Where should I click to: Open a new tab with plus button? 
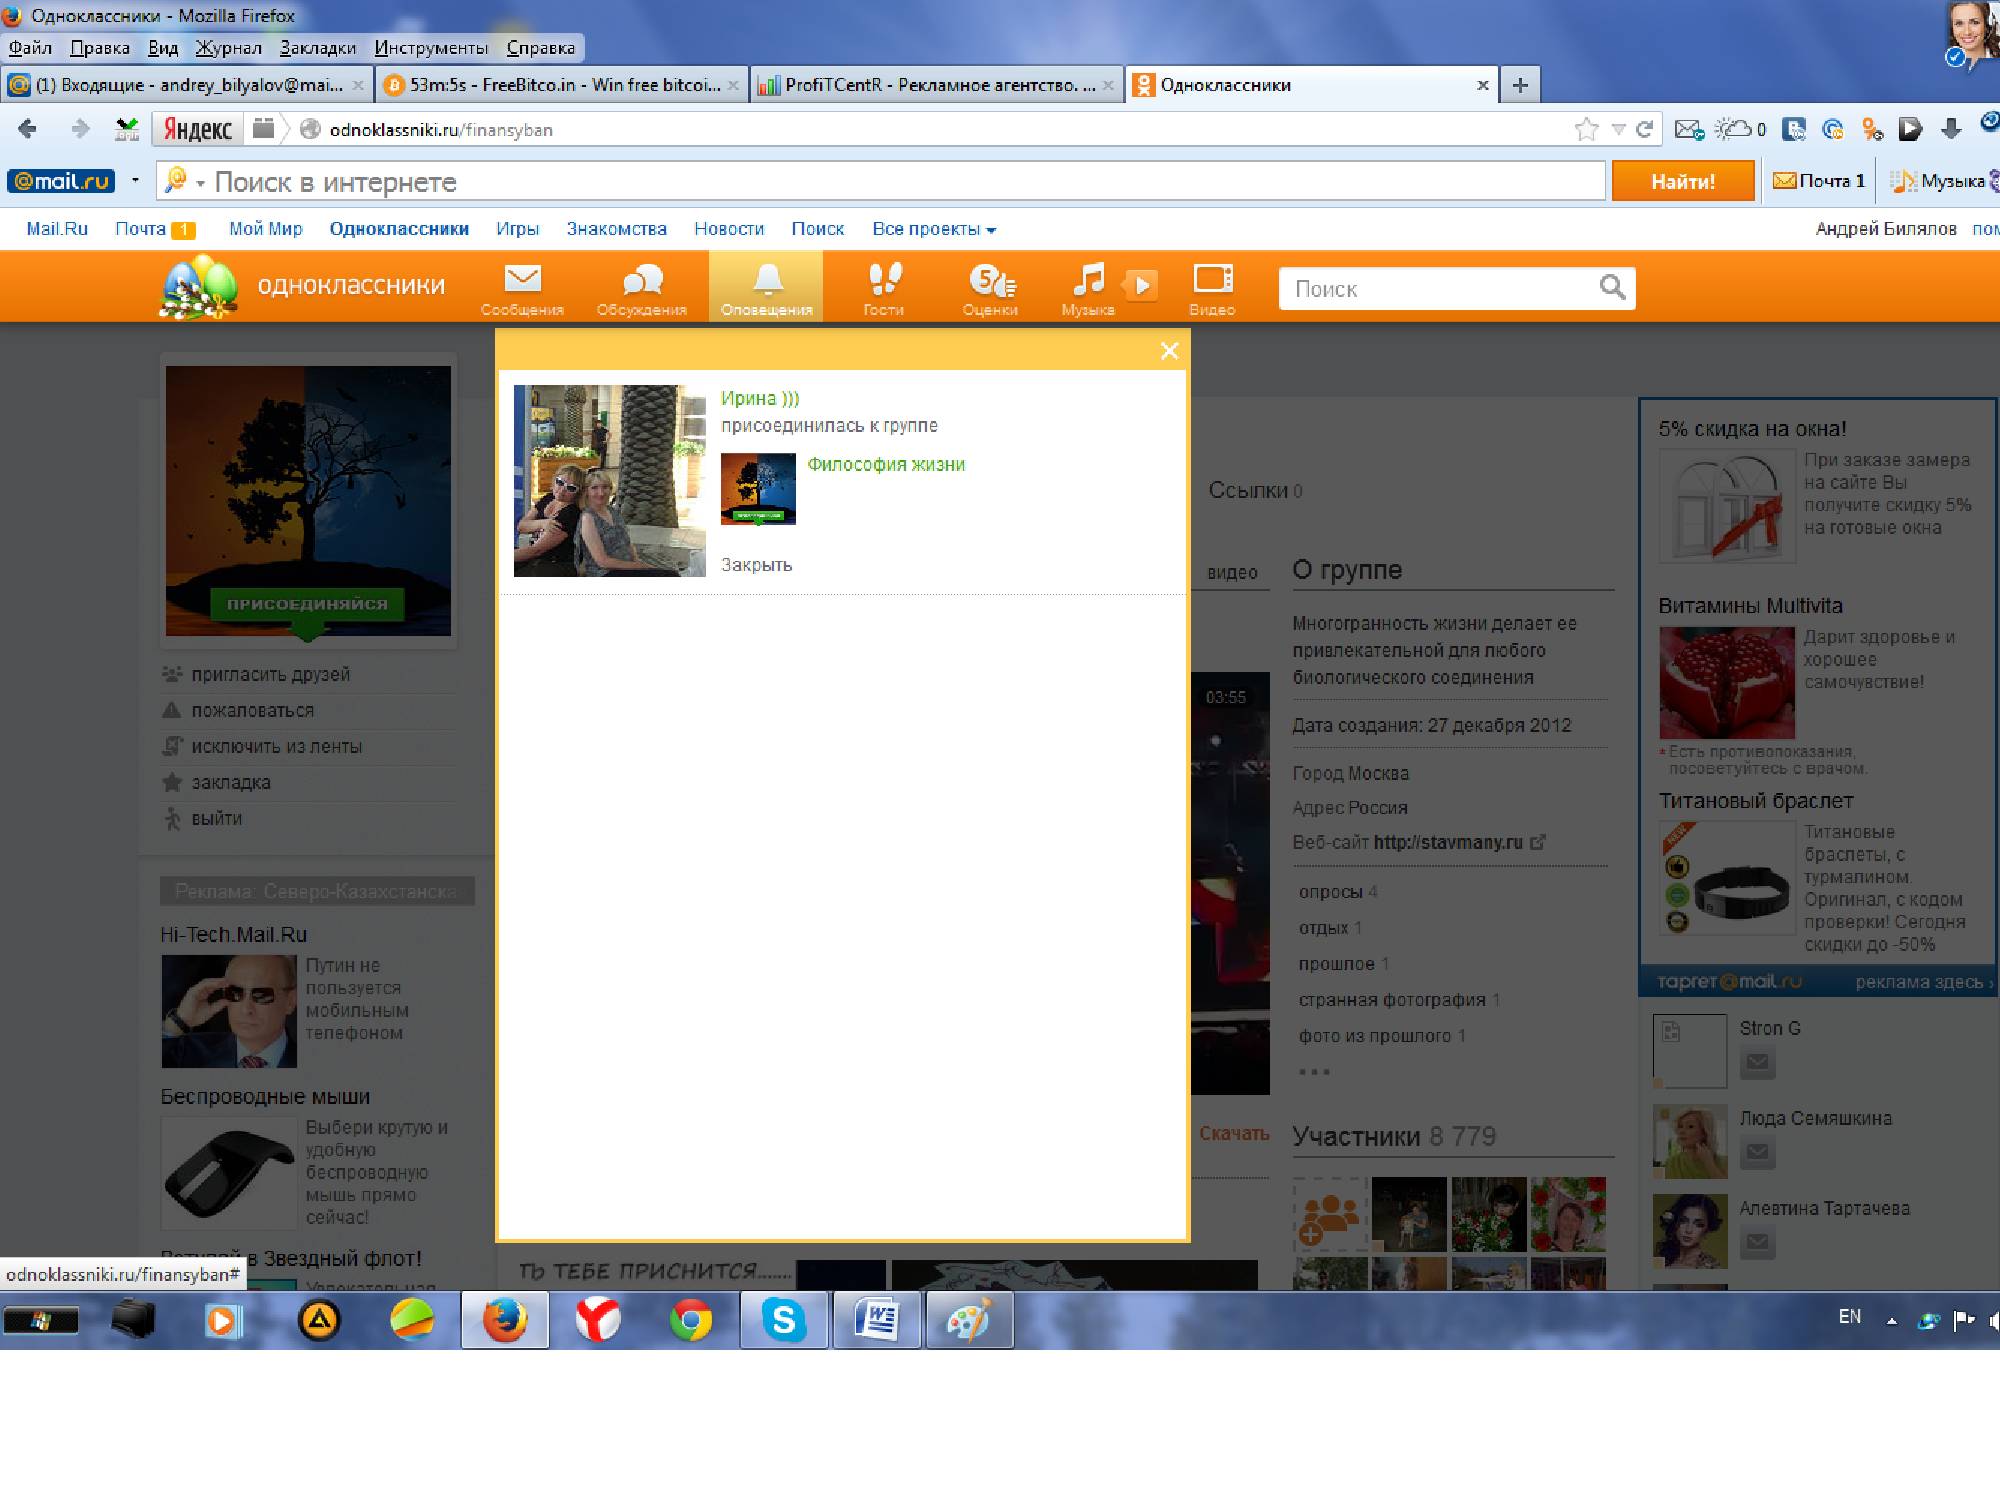point(1520,85)
